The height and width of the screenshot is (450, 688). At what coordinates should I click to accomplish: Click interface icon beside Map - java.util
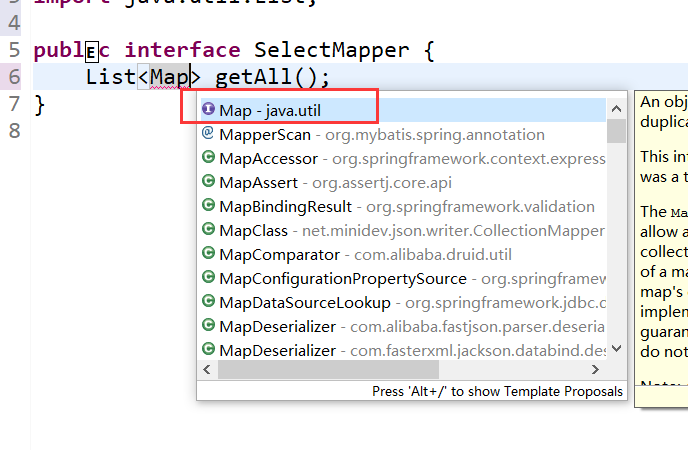(x=208, y=108)
